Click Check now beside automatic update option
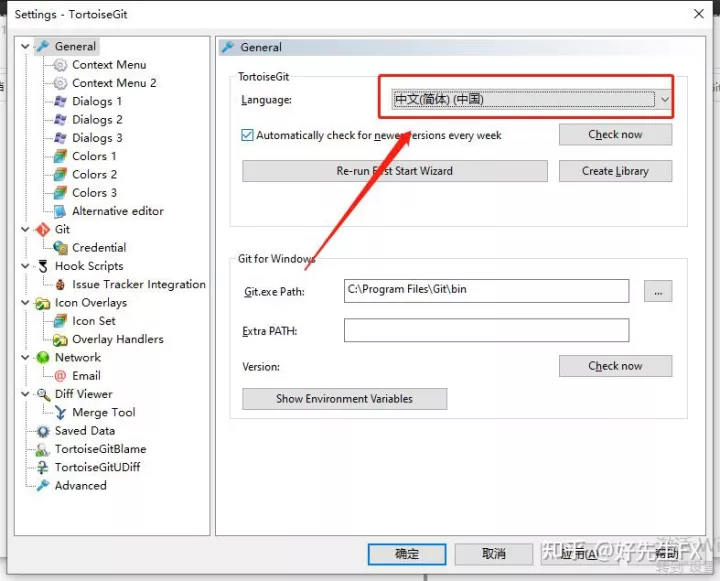The height and width of the screenshot is (581, 720). point(615,135)
